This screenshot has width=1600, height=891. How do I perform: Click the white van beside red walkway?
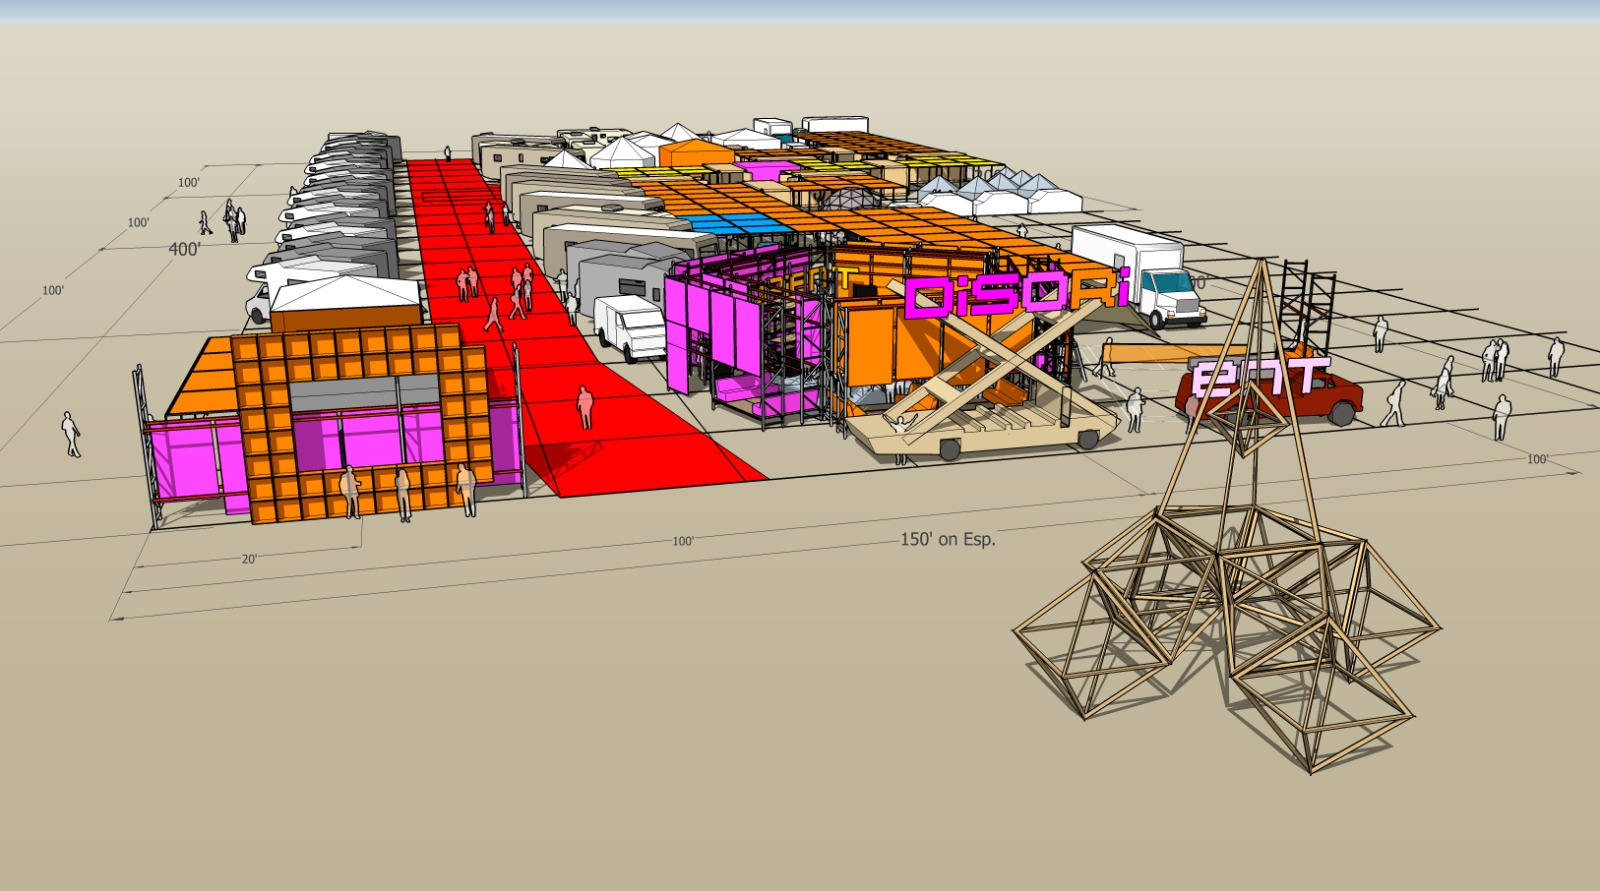(628, 327)
